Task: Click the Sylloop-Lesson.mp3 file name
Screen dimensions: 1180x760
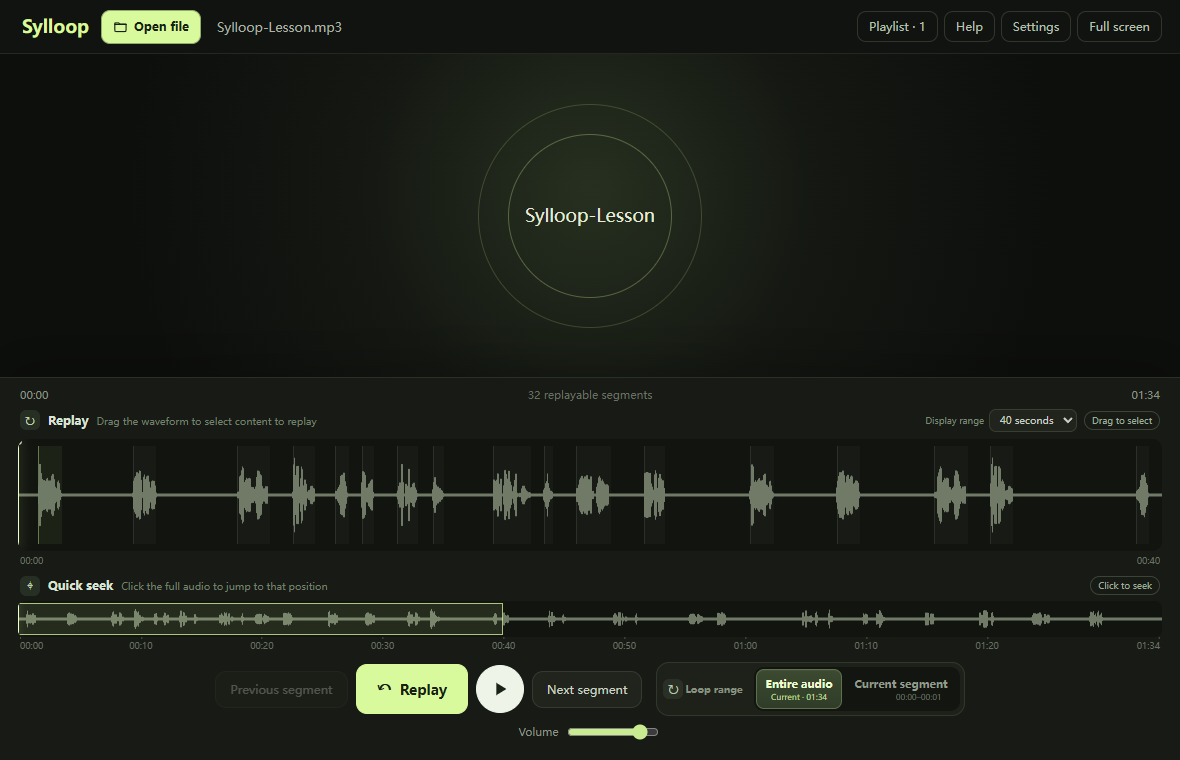Action: [279, 27]
